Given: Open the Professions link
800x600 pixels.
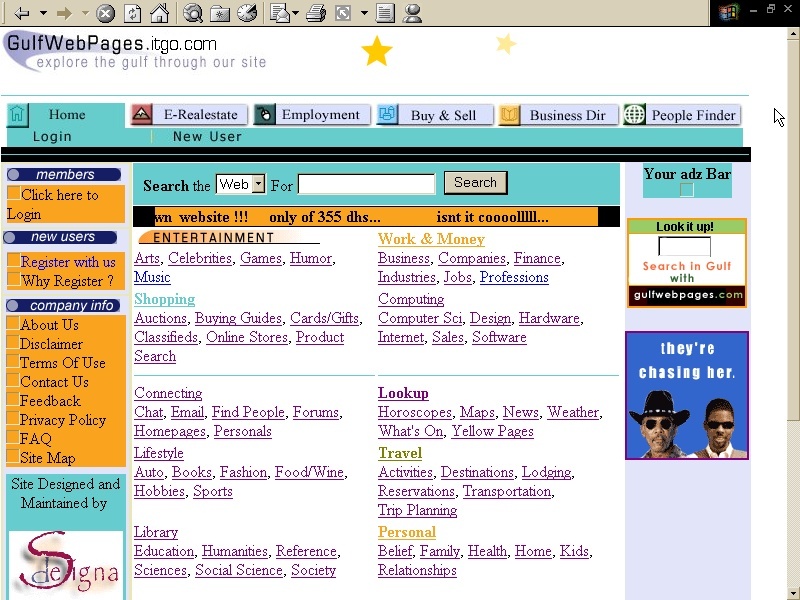Looking at the screenshot, I should (x=514, y=277).
